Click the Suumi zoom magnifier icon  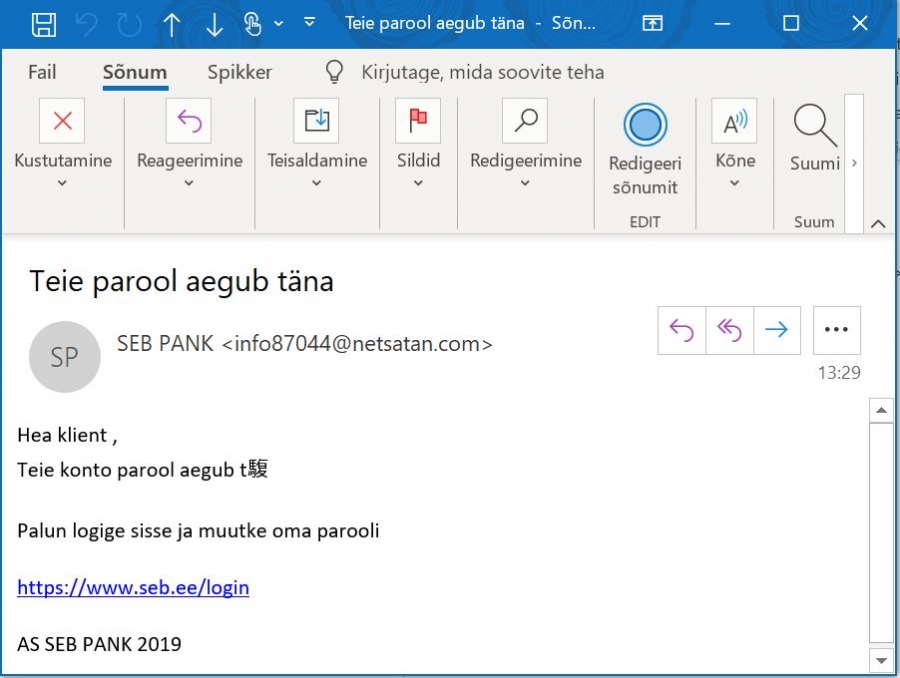pyautogui.click(x=815, y=125)
